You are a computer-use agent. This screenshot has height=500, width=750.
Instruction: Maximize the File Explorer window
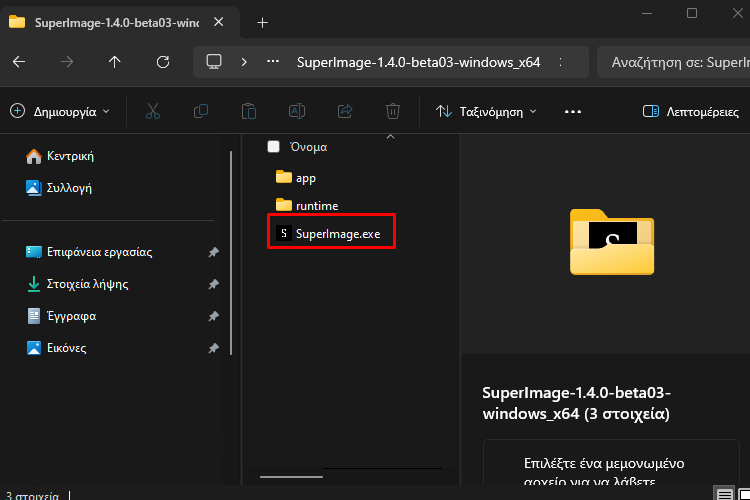click(x=692, y=13)
